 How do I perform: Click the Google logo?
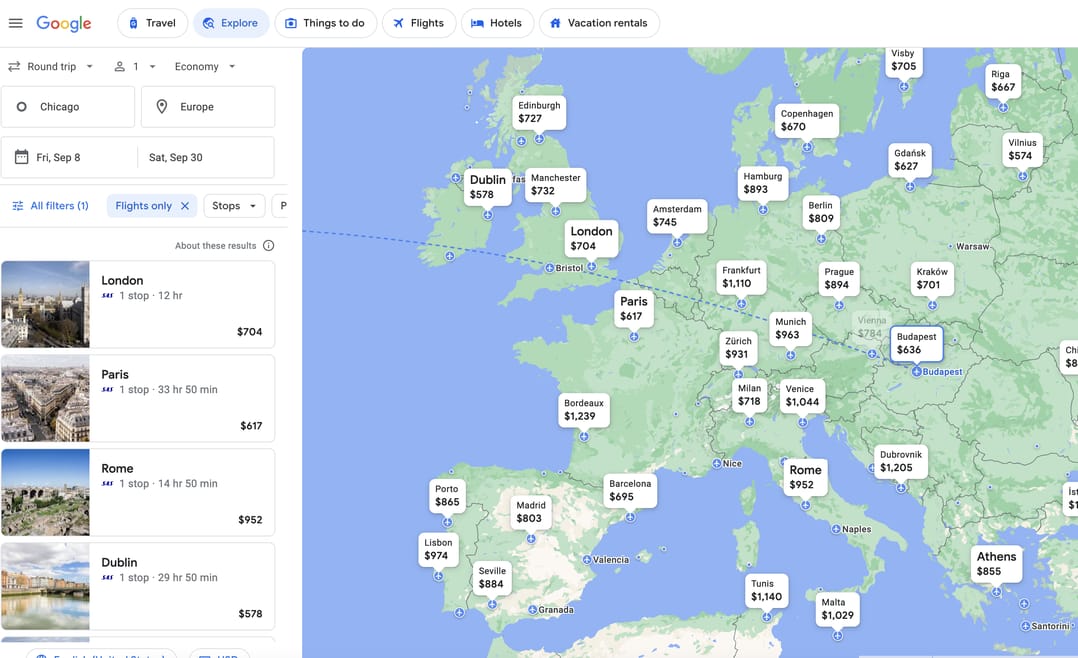(64, 23)
